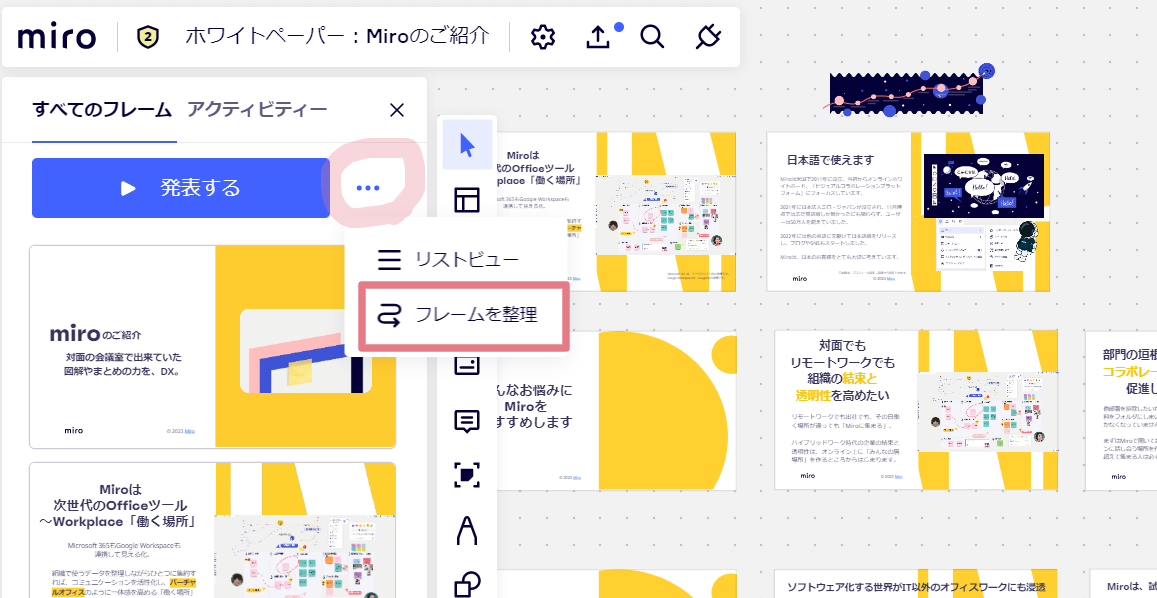1157x598 pixels.
Task: Click the 発表する present button
Action: 181,188
